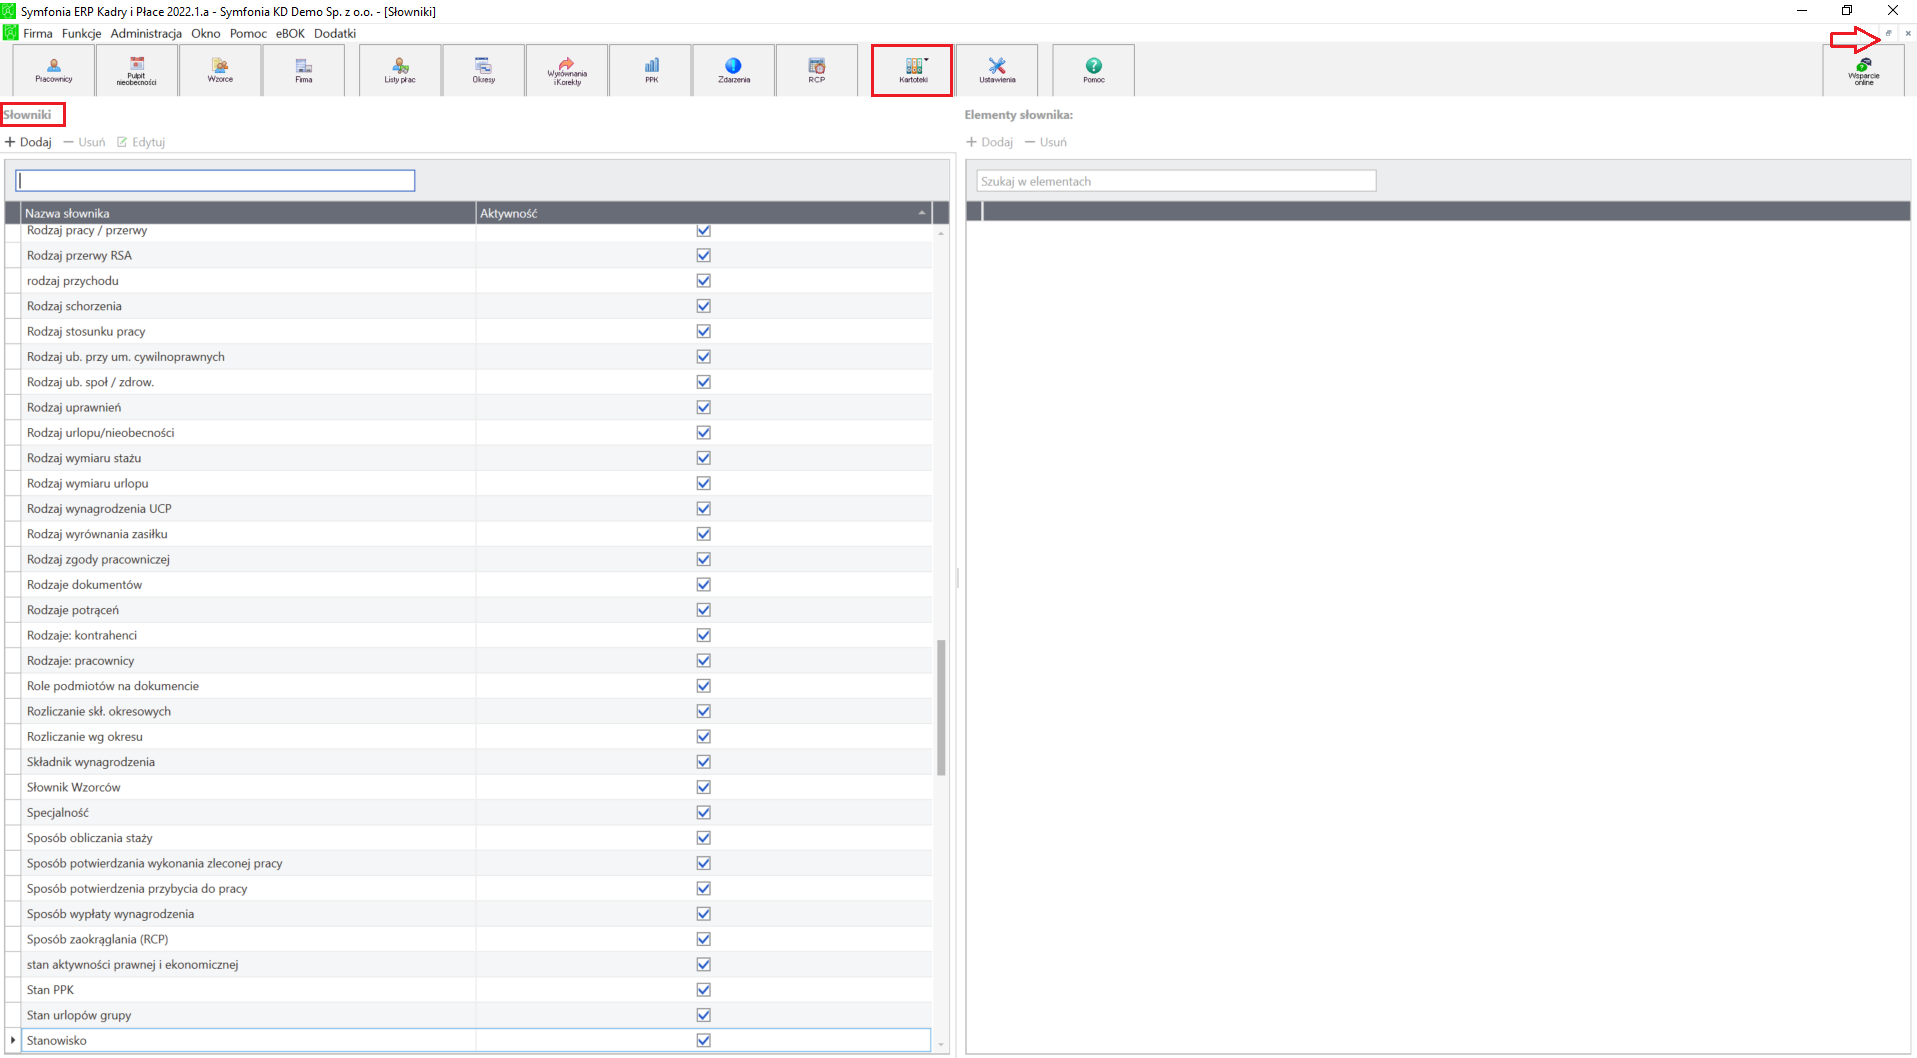1917x1058 pixels.
Task: Open Wsparcie online icon
Action: tap(1863, 70)
